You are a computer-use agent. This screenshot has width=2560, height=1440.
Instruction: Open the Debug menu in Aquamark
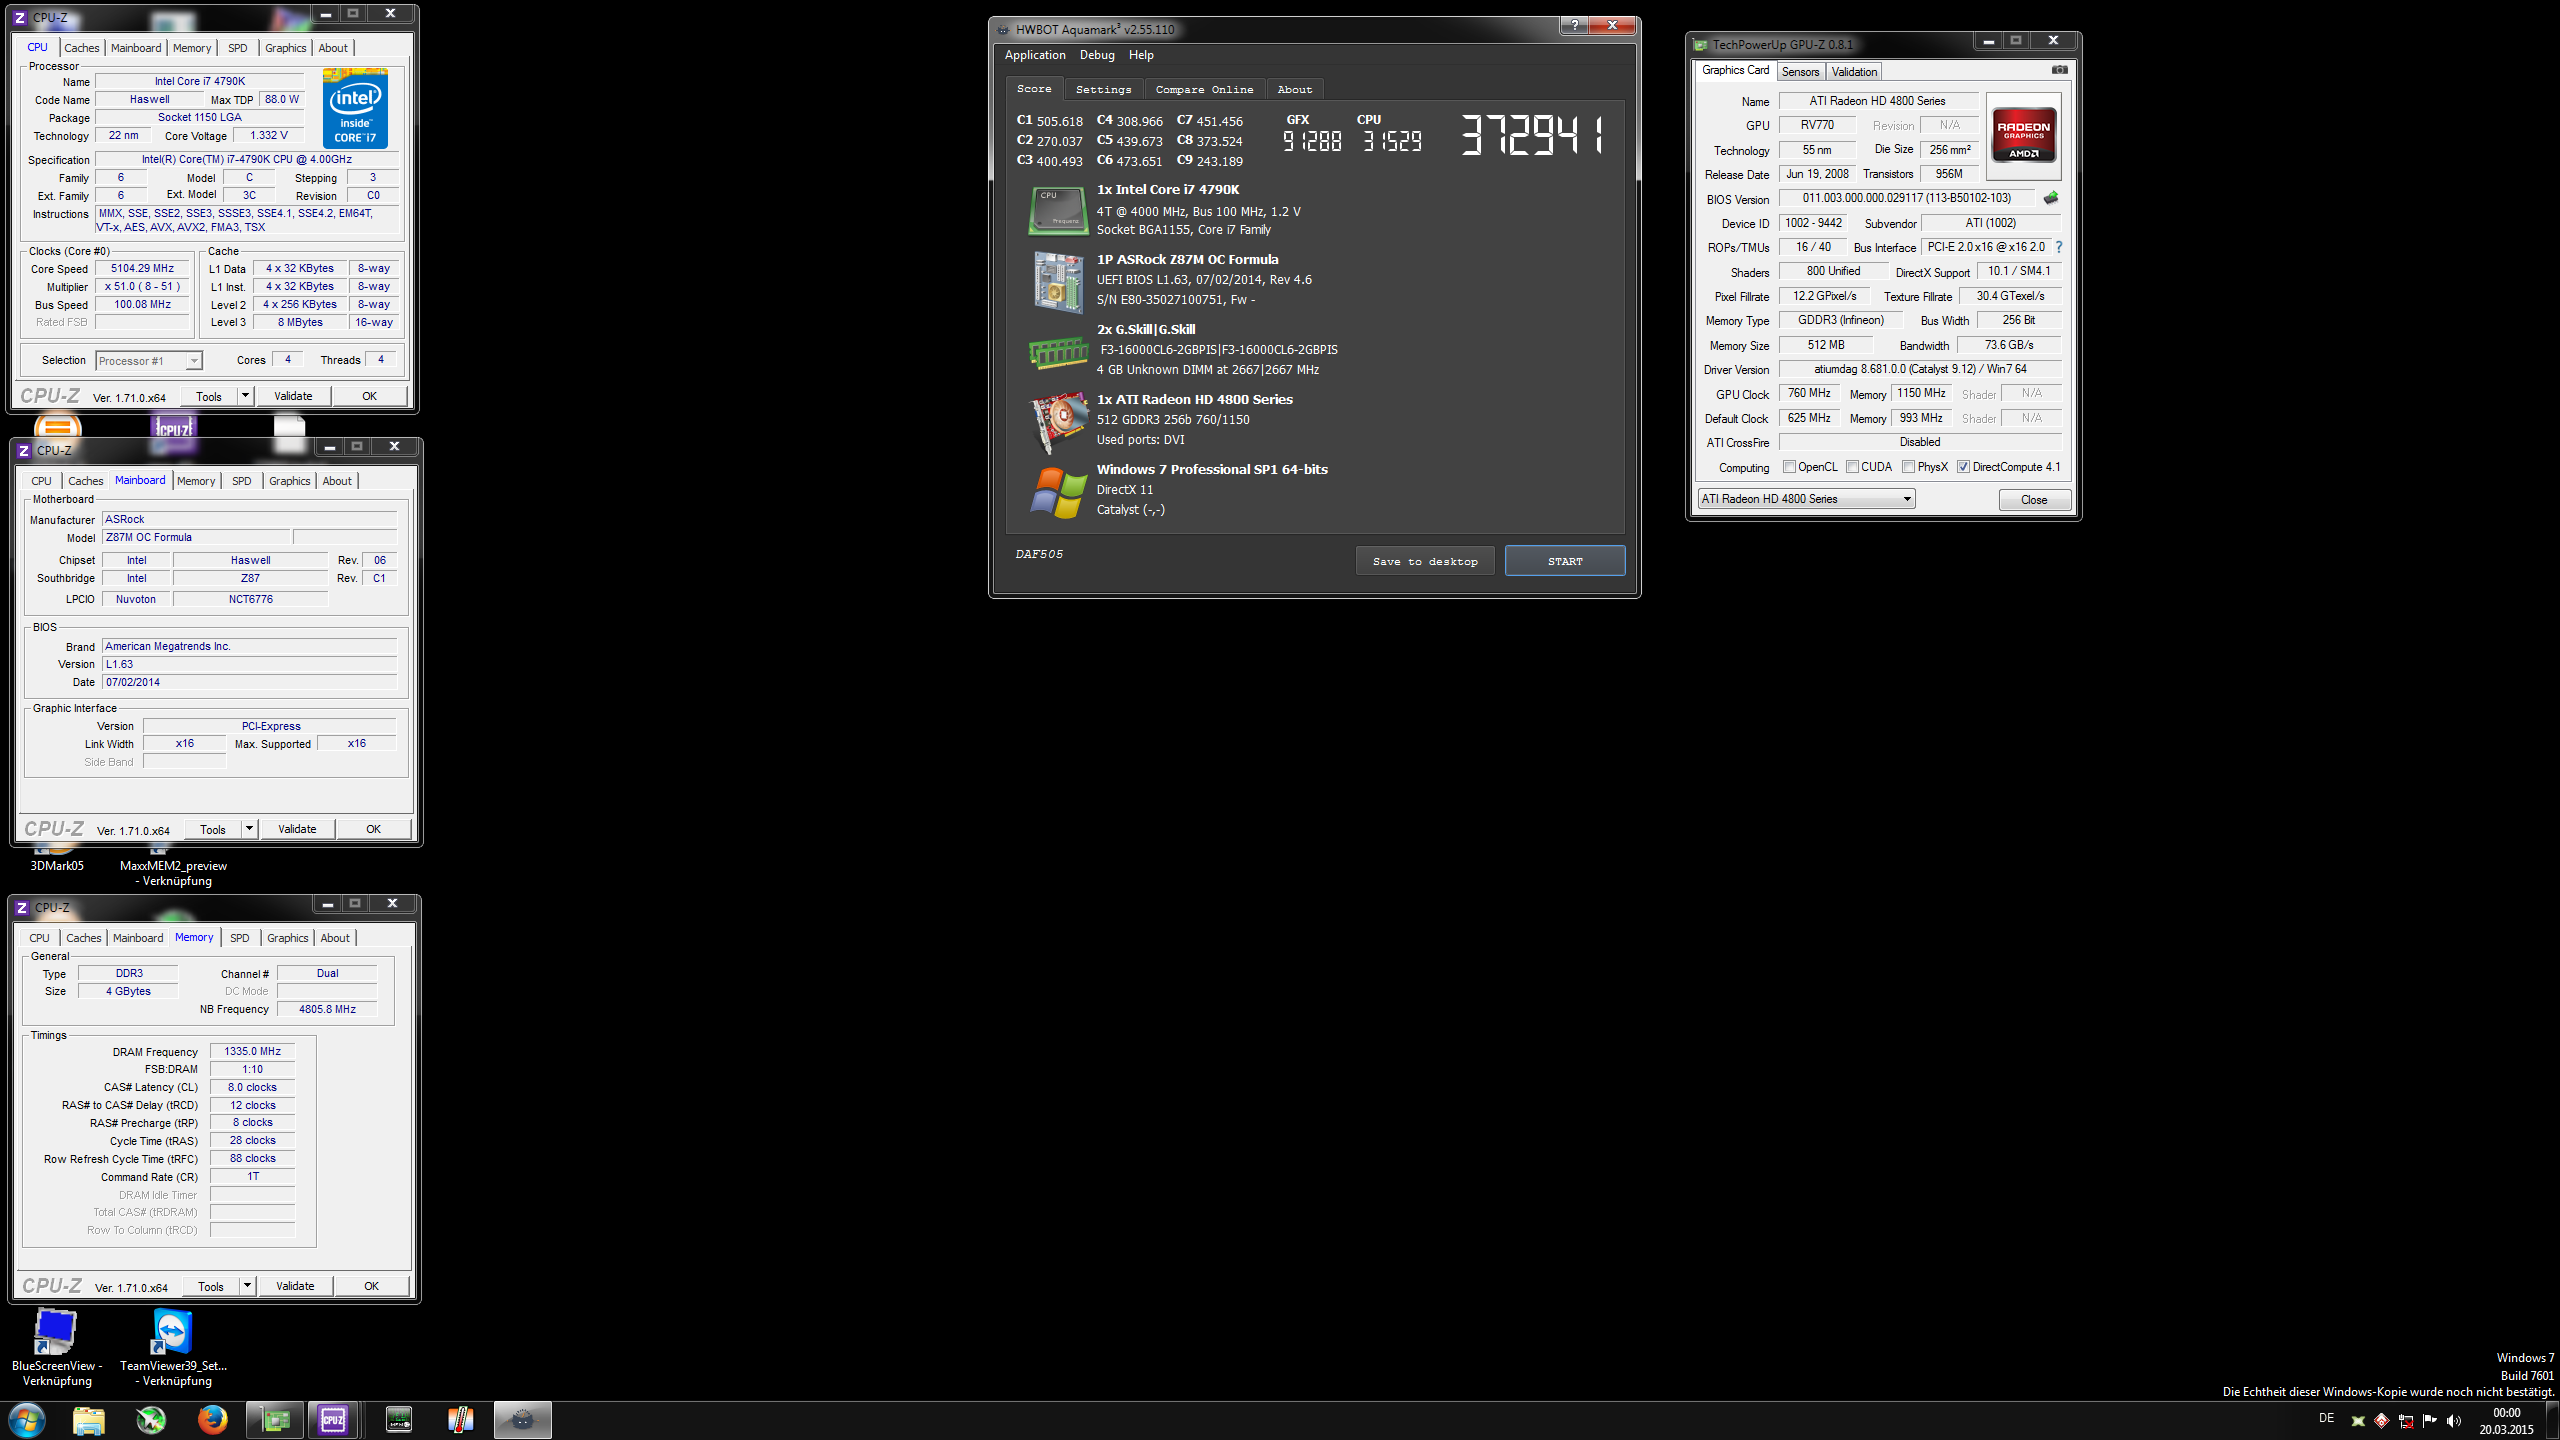1097,55
